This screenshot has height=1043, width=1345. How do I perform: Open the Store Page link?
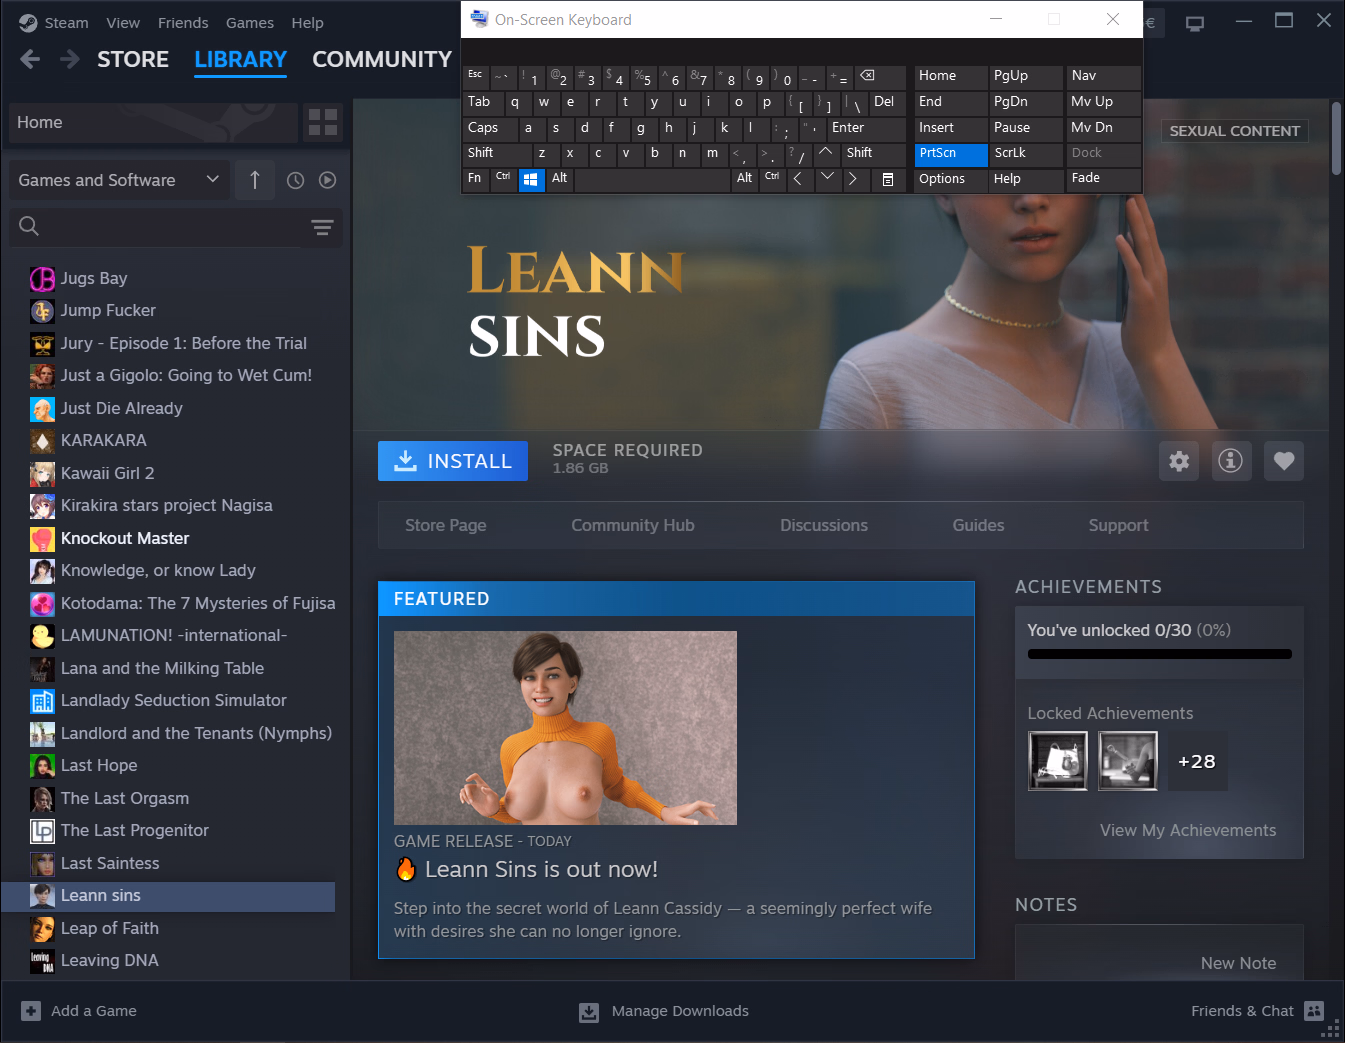(446, 525)
